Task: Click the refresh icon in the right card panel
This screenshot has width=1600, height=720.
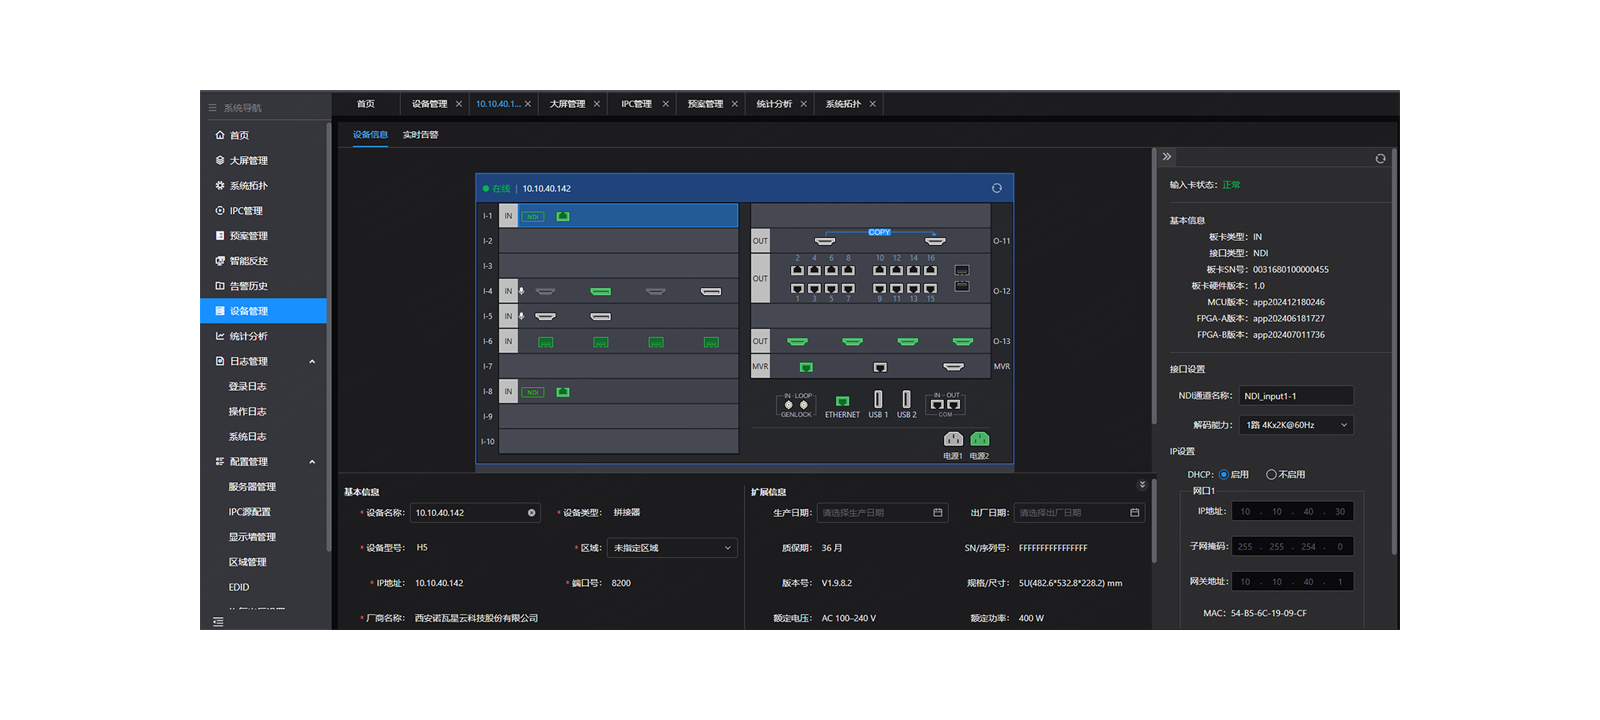Action: [x=1380, y=159]
